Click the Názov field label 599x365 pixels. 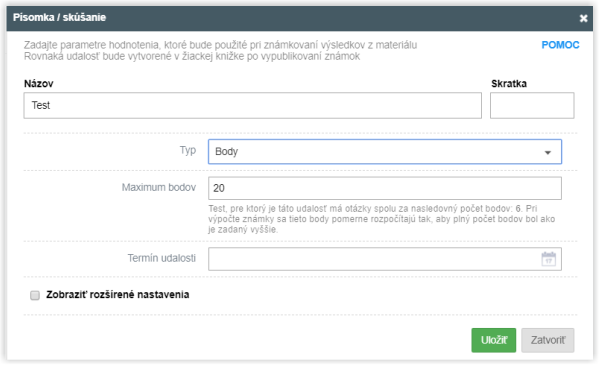point(39,84)
